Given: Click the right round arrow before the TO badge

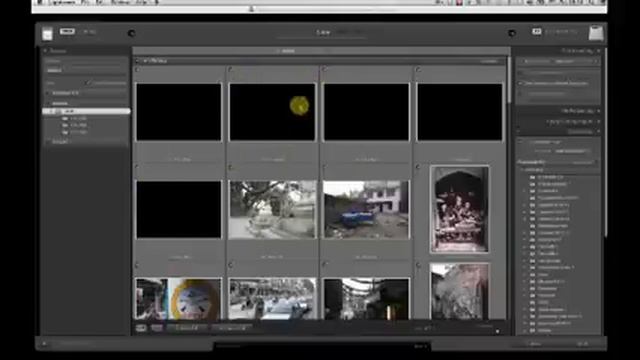Looking at the screenshot, I should click(512, 33).
